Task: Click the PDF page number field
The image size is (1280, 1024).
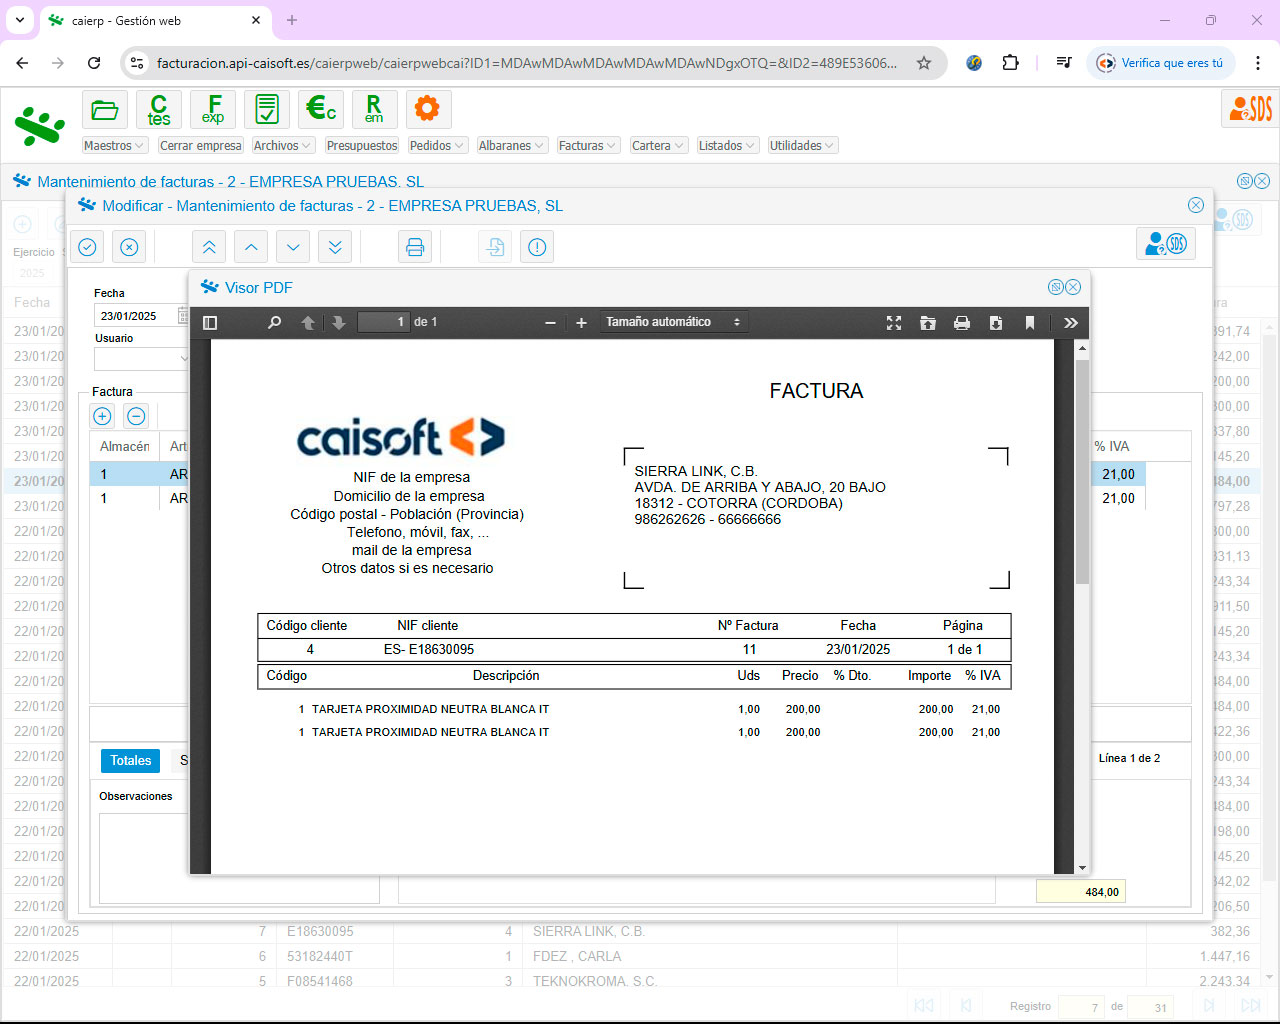Action: (x=384, y=322)
